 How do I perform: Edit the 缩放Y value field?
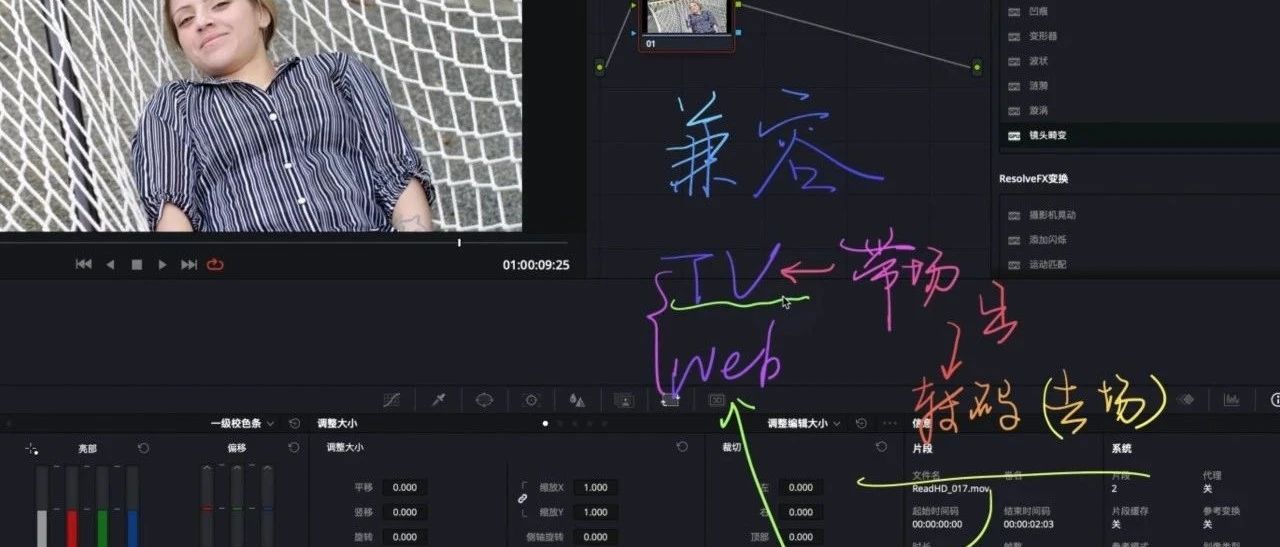point(595,513)
